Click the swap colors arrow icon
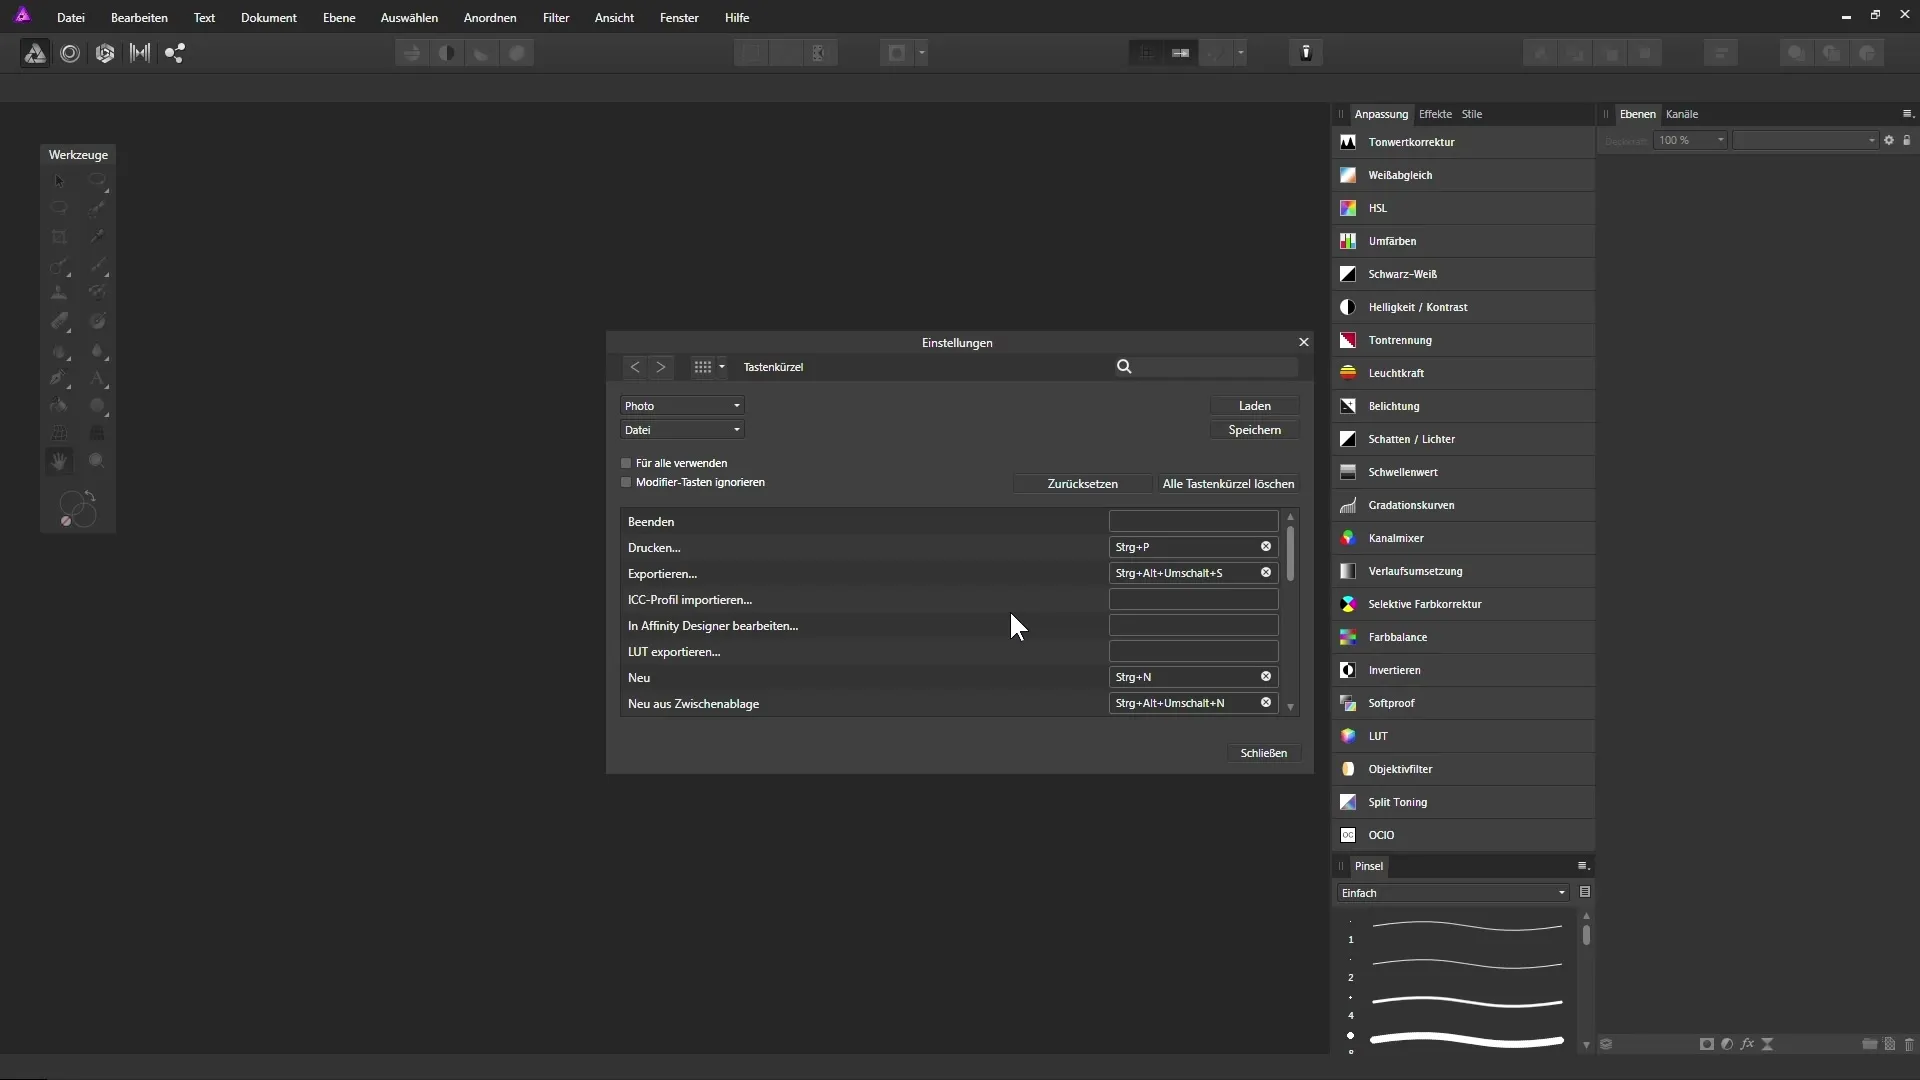Screen dimensions: 1920x1080 [90, 495]
